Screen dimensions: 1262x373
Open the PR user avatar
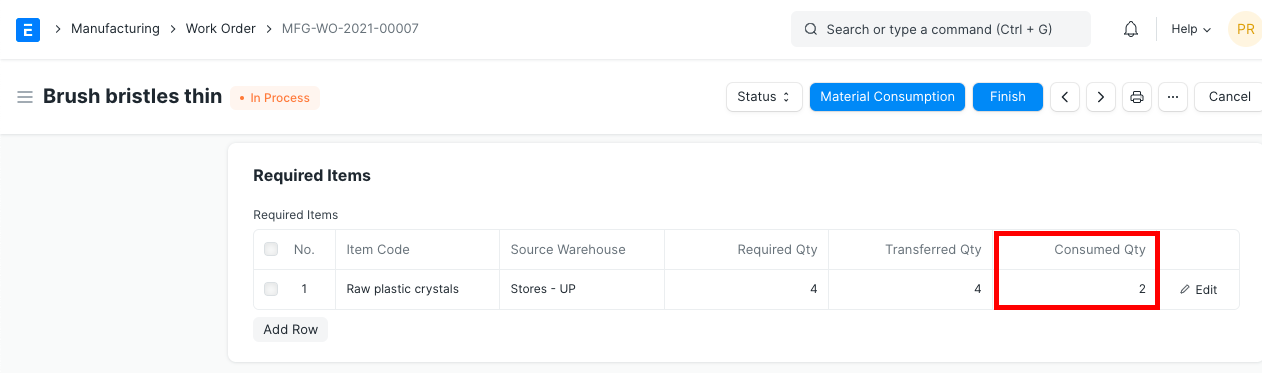[x=1245, y=30]
